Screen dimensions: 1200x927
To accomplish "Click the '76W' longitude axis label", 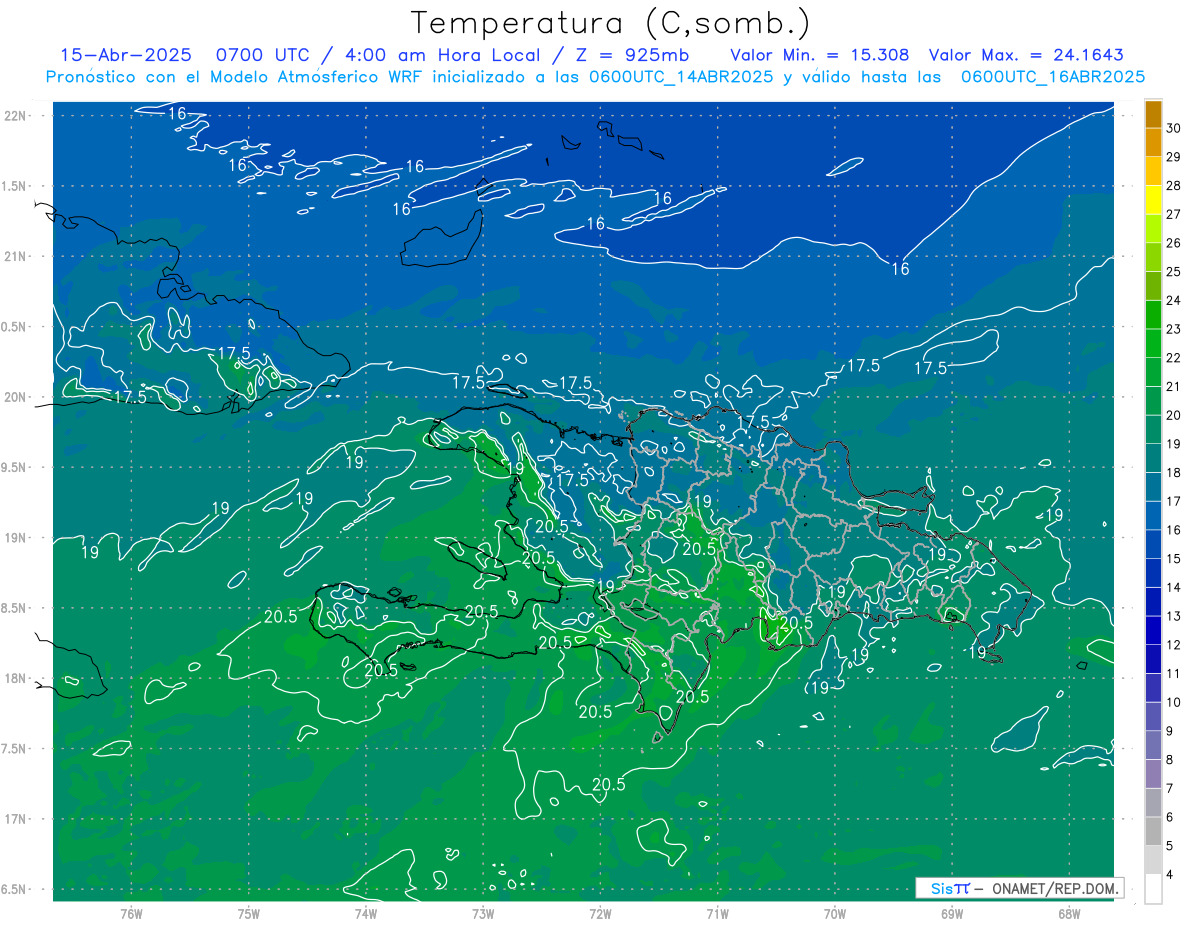I will tap(131, 914).
